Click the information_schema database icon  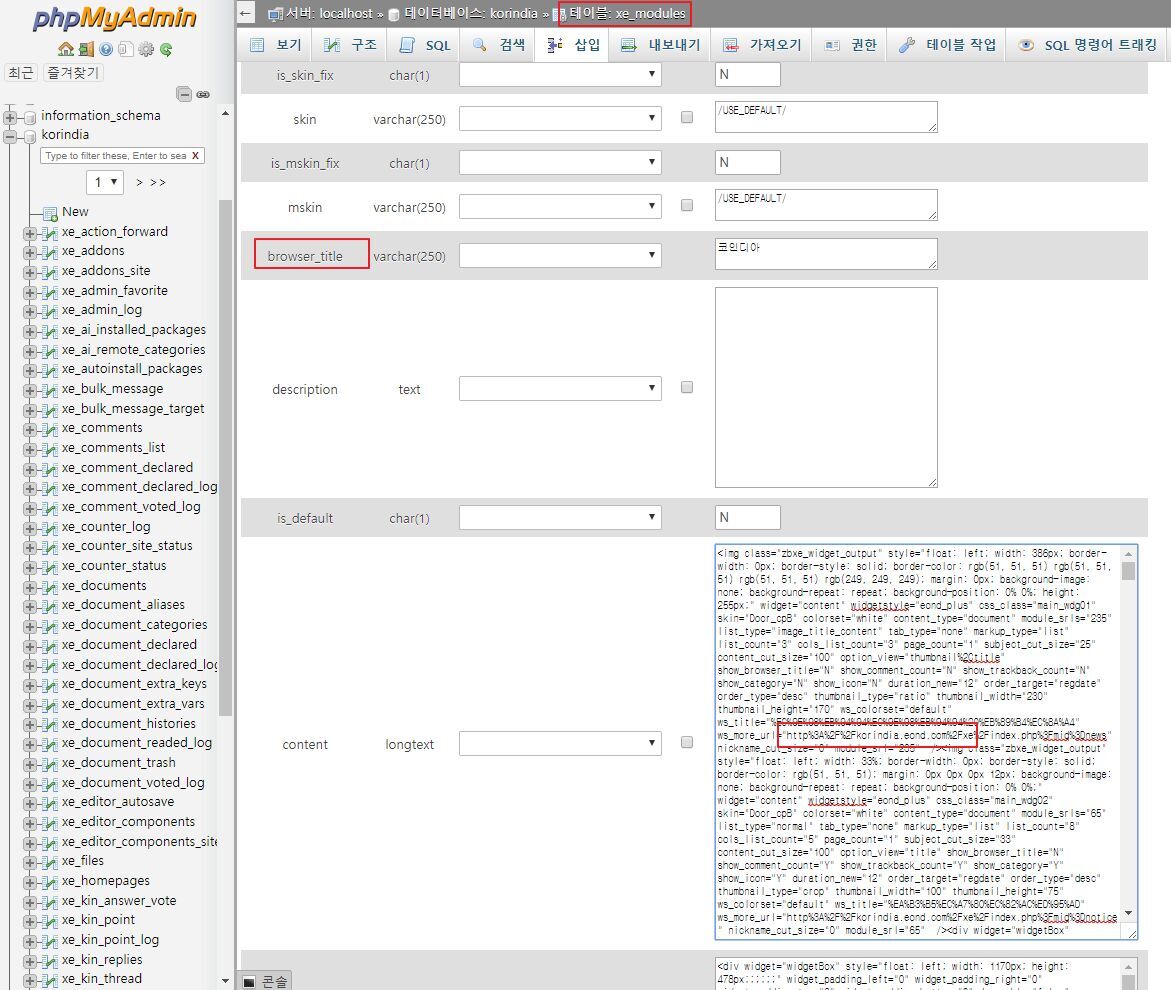tap(30, 117)
